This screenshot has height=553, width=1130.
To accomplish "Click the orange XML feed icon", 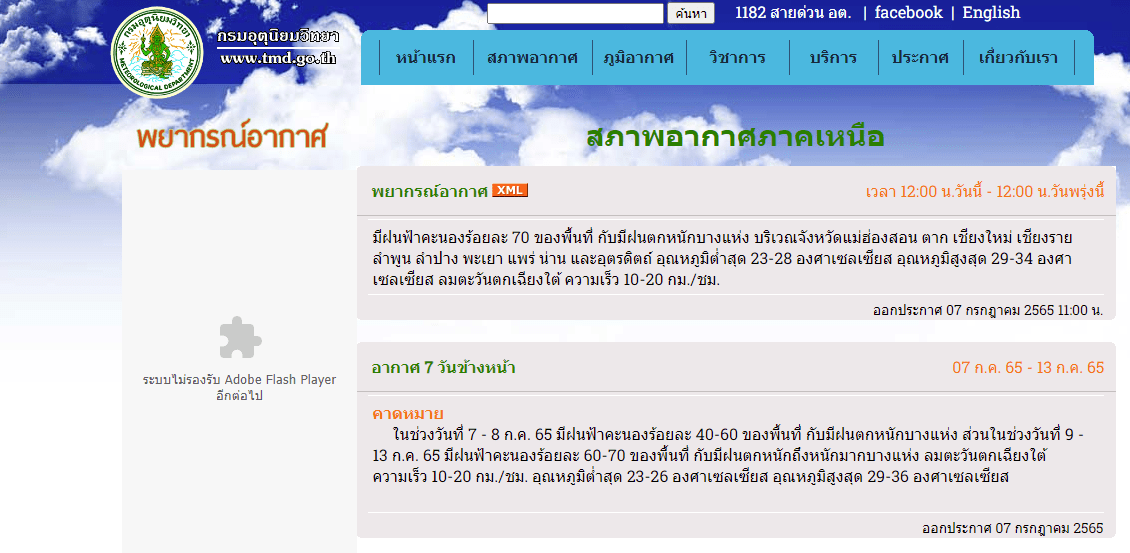I will click(x=509, y=190).
